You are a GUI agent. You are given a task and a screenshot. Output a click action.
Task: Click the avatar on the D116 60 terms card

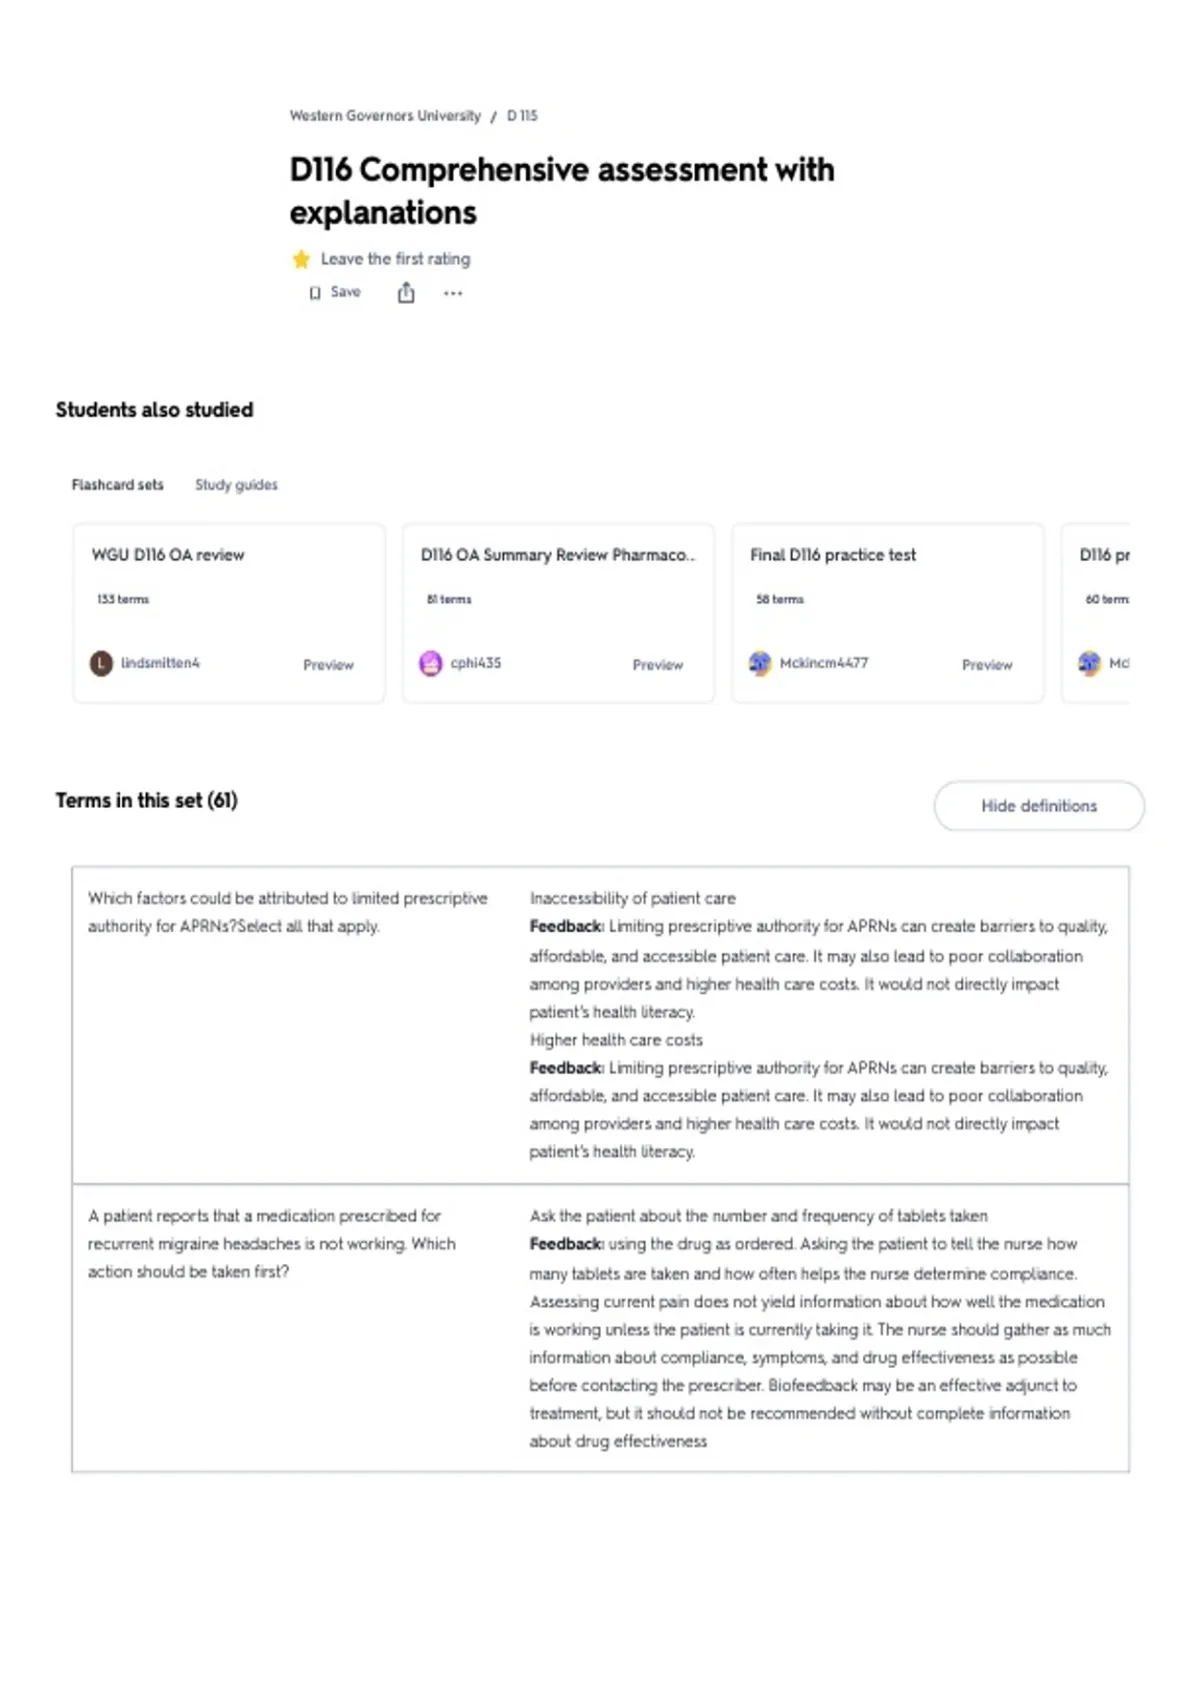[1089, 663]
